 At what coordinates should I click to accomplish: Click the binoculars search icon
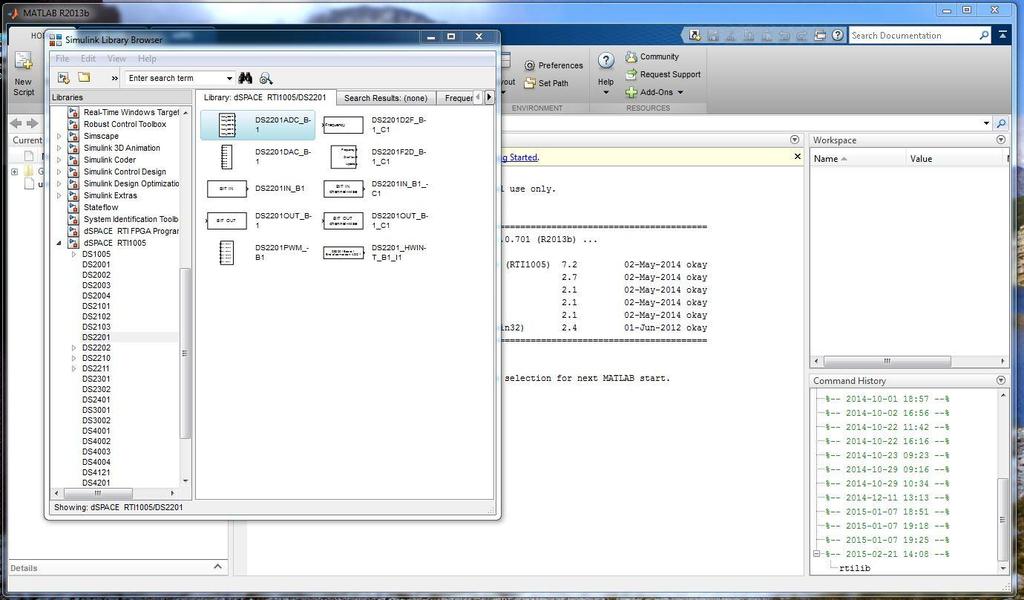click(x=245, y=78)
